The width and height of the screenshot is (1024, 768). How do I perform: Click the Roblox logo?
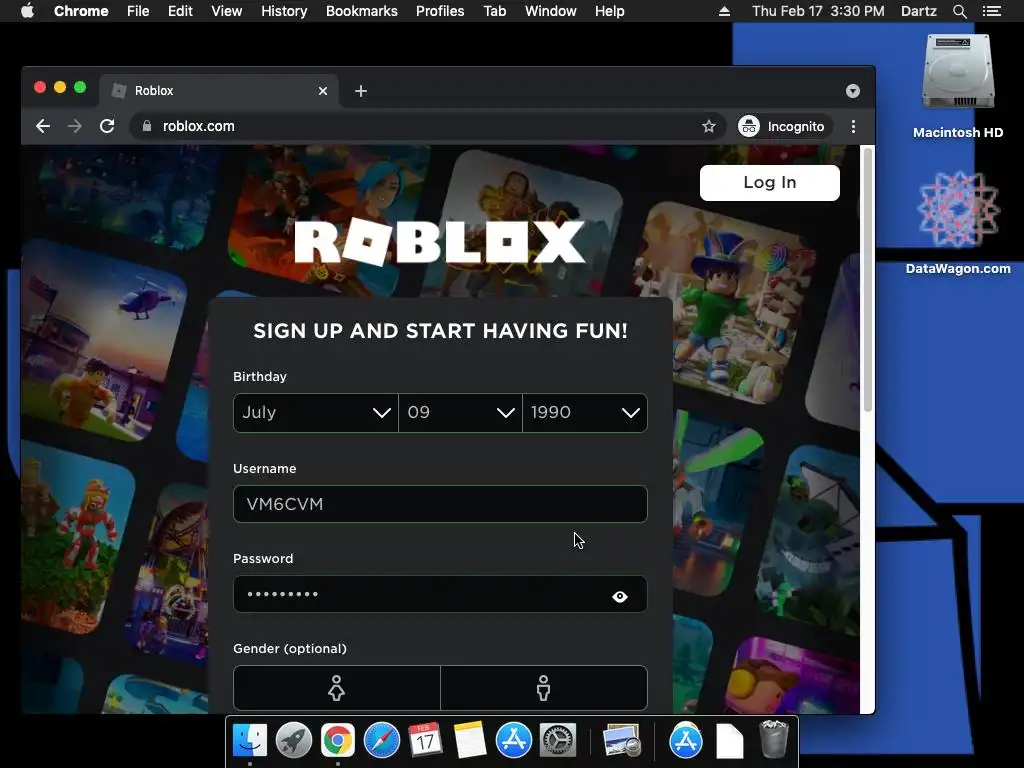point(440,242)
